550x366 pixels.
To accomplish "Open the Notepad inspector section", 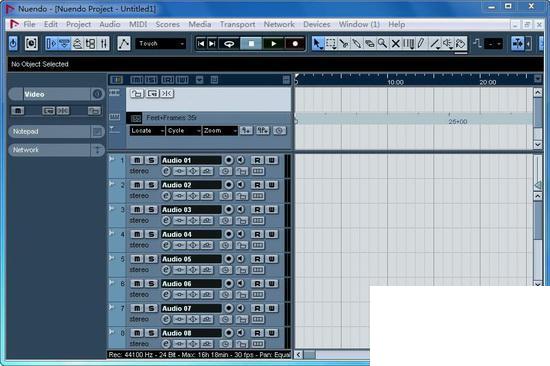I will point(50,131).
